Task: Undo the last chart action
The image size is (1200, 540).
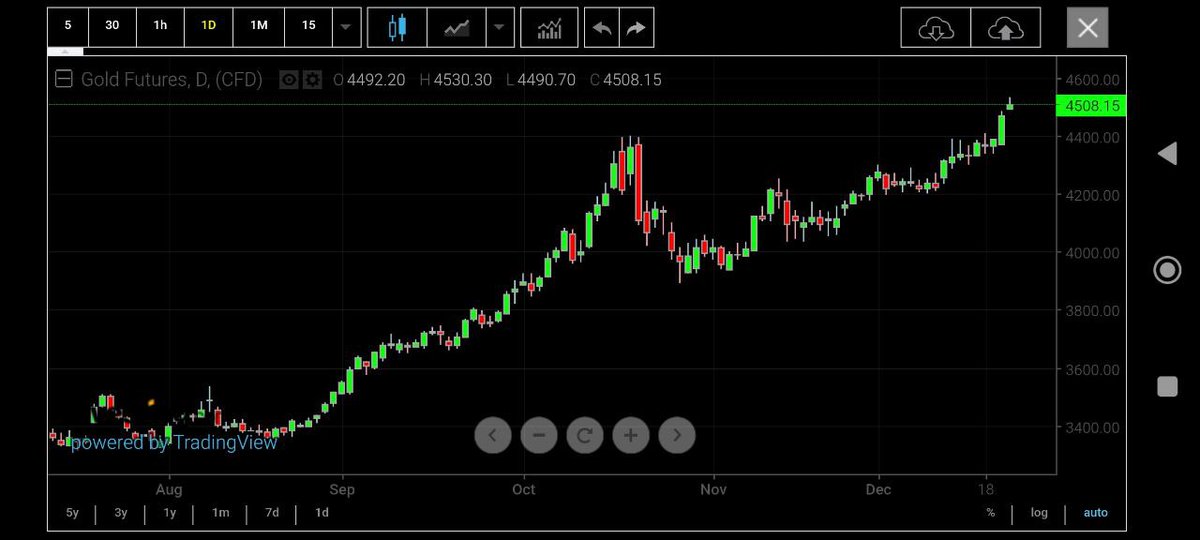Action: [601, 28]
